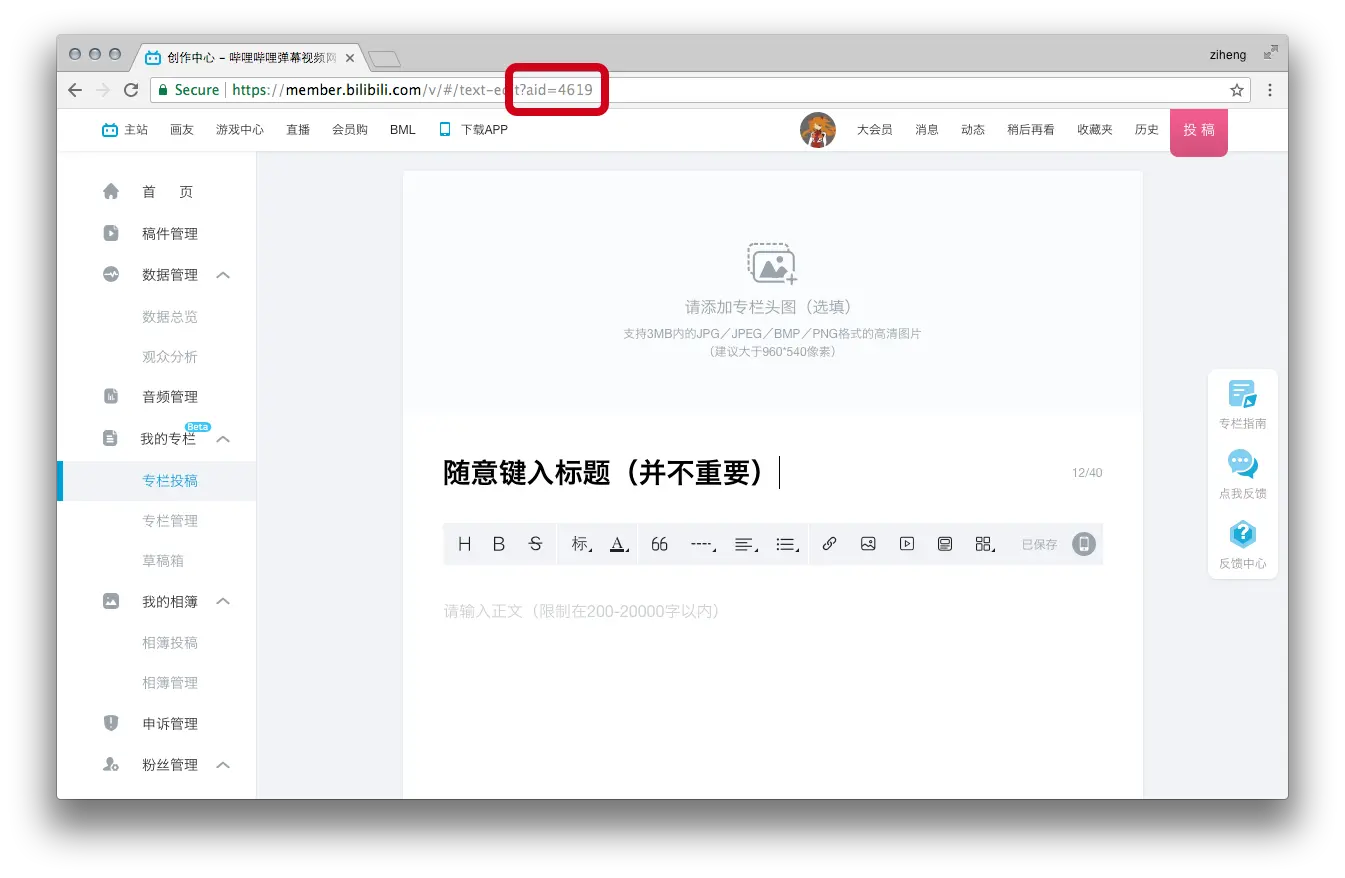Open 动态 in the top navigation
The height and width of the screenshot is (878, 1345).
tap(973, 130)
